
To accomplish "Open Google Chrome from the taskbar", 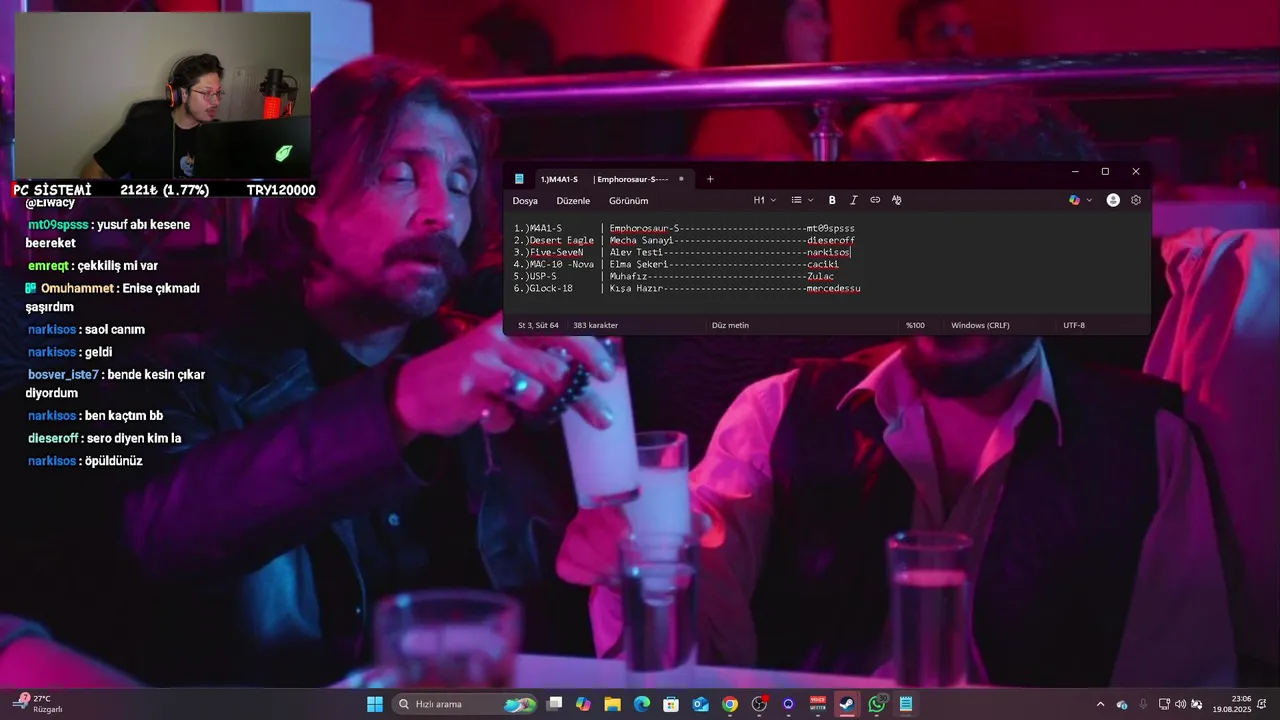I will 730,704.
